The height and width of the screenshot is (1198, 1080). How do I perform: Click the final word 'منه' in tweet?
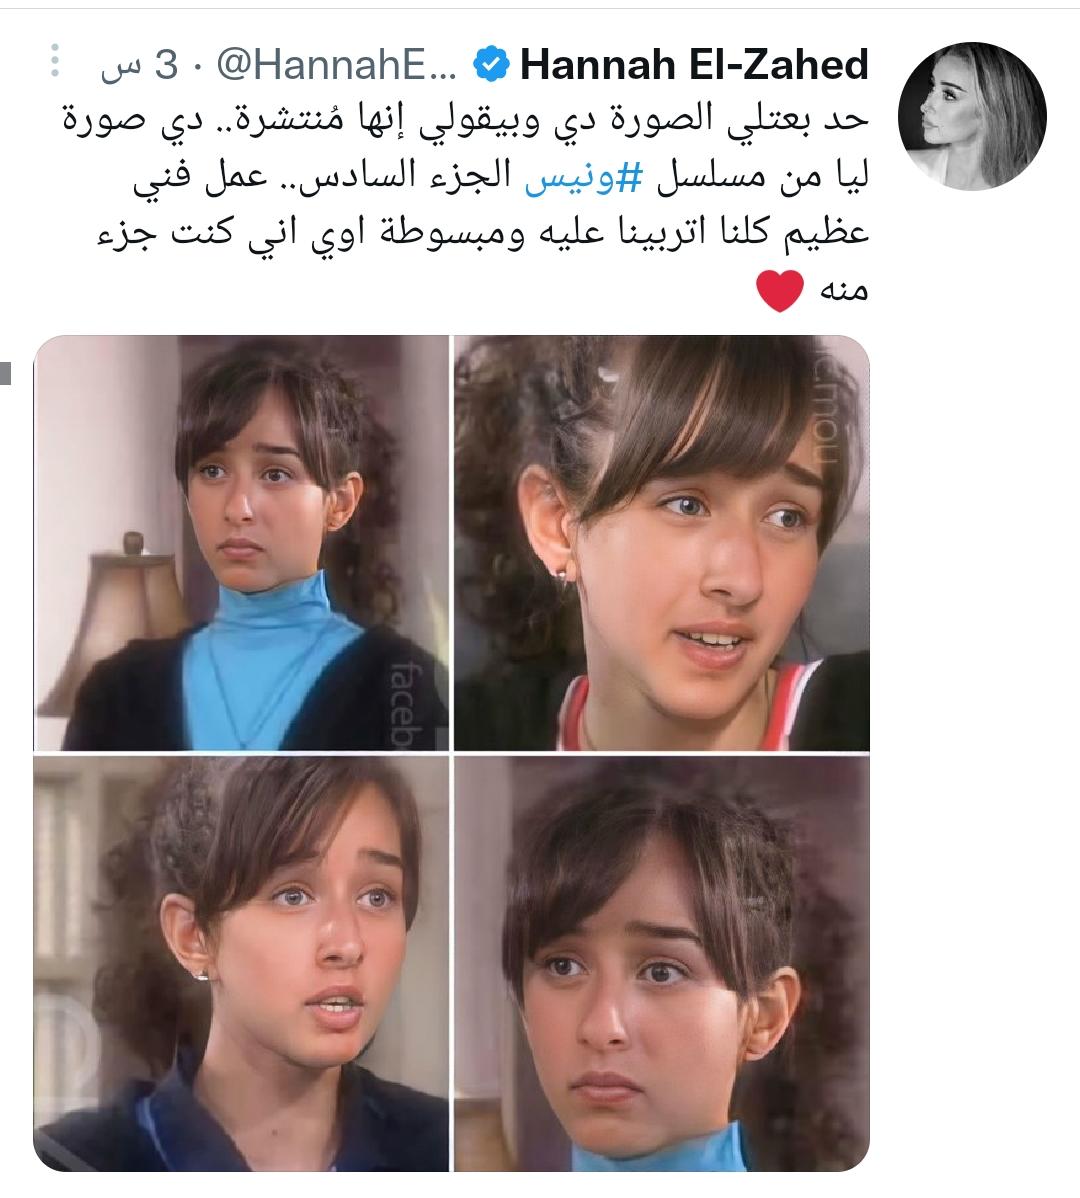click(x=843, y=290)
